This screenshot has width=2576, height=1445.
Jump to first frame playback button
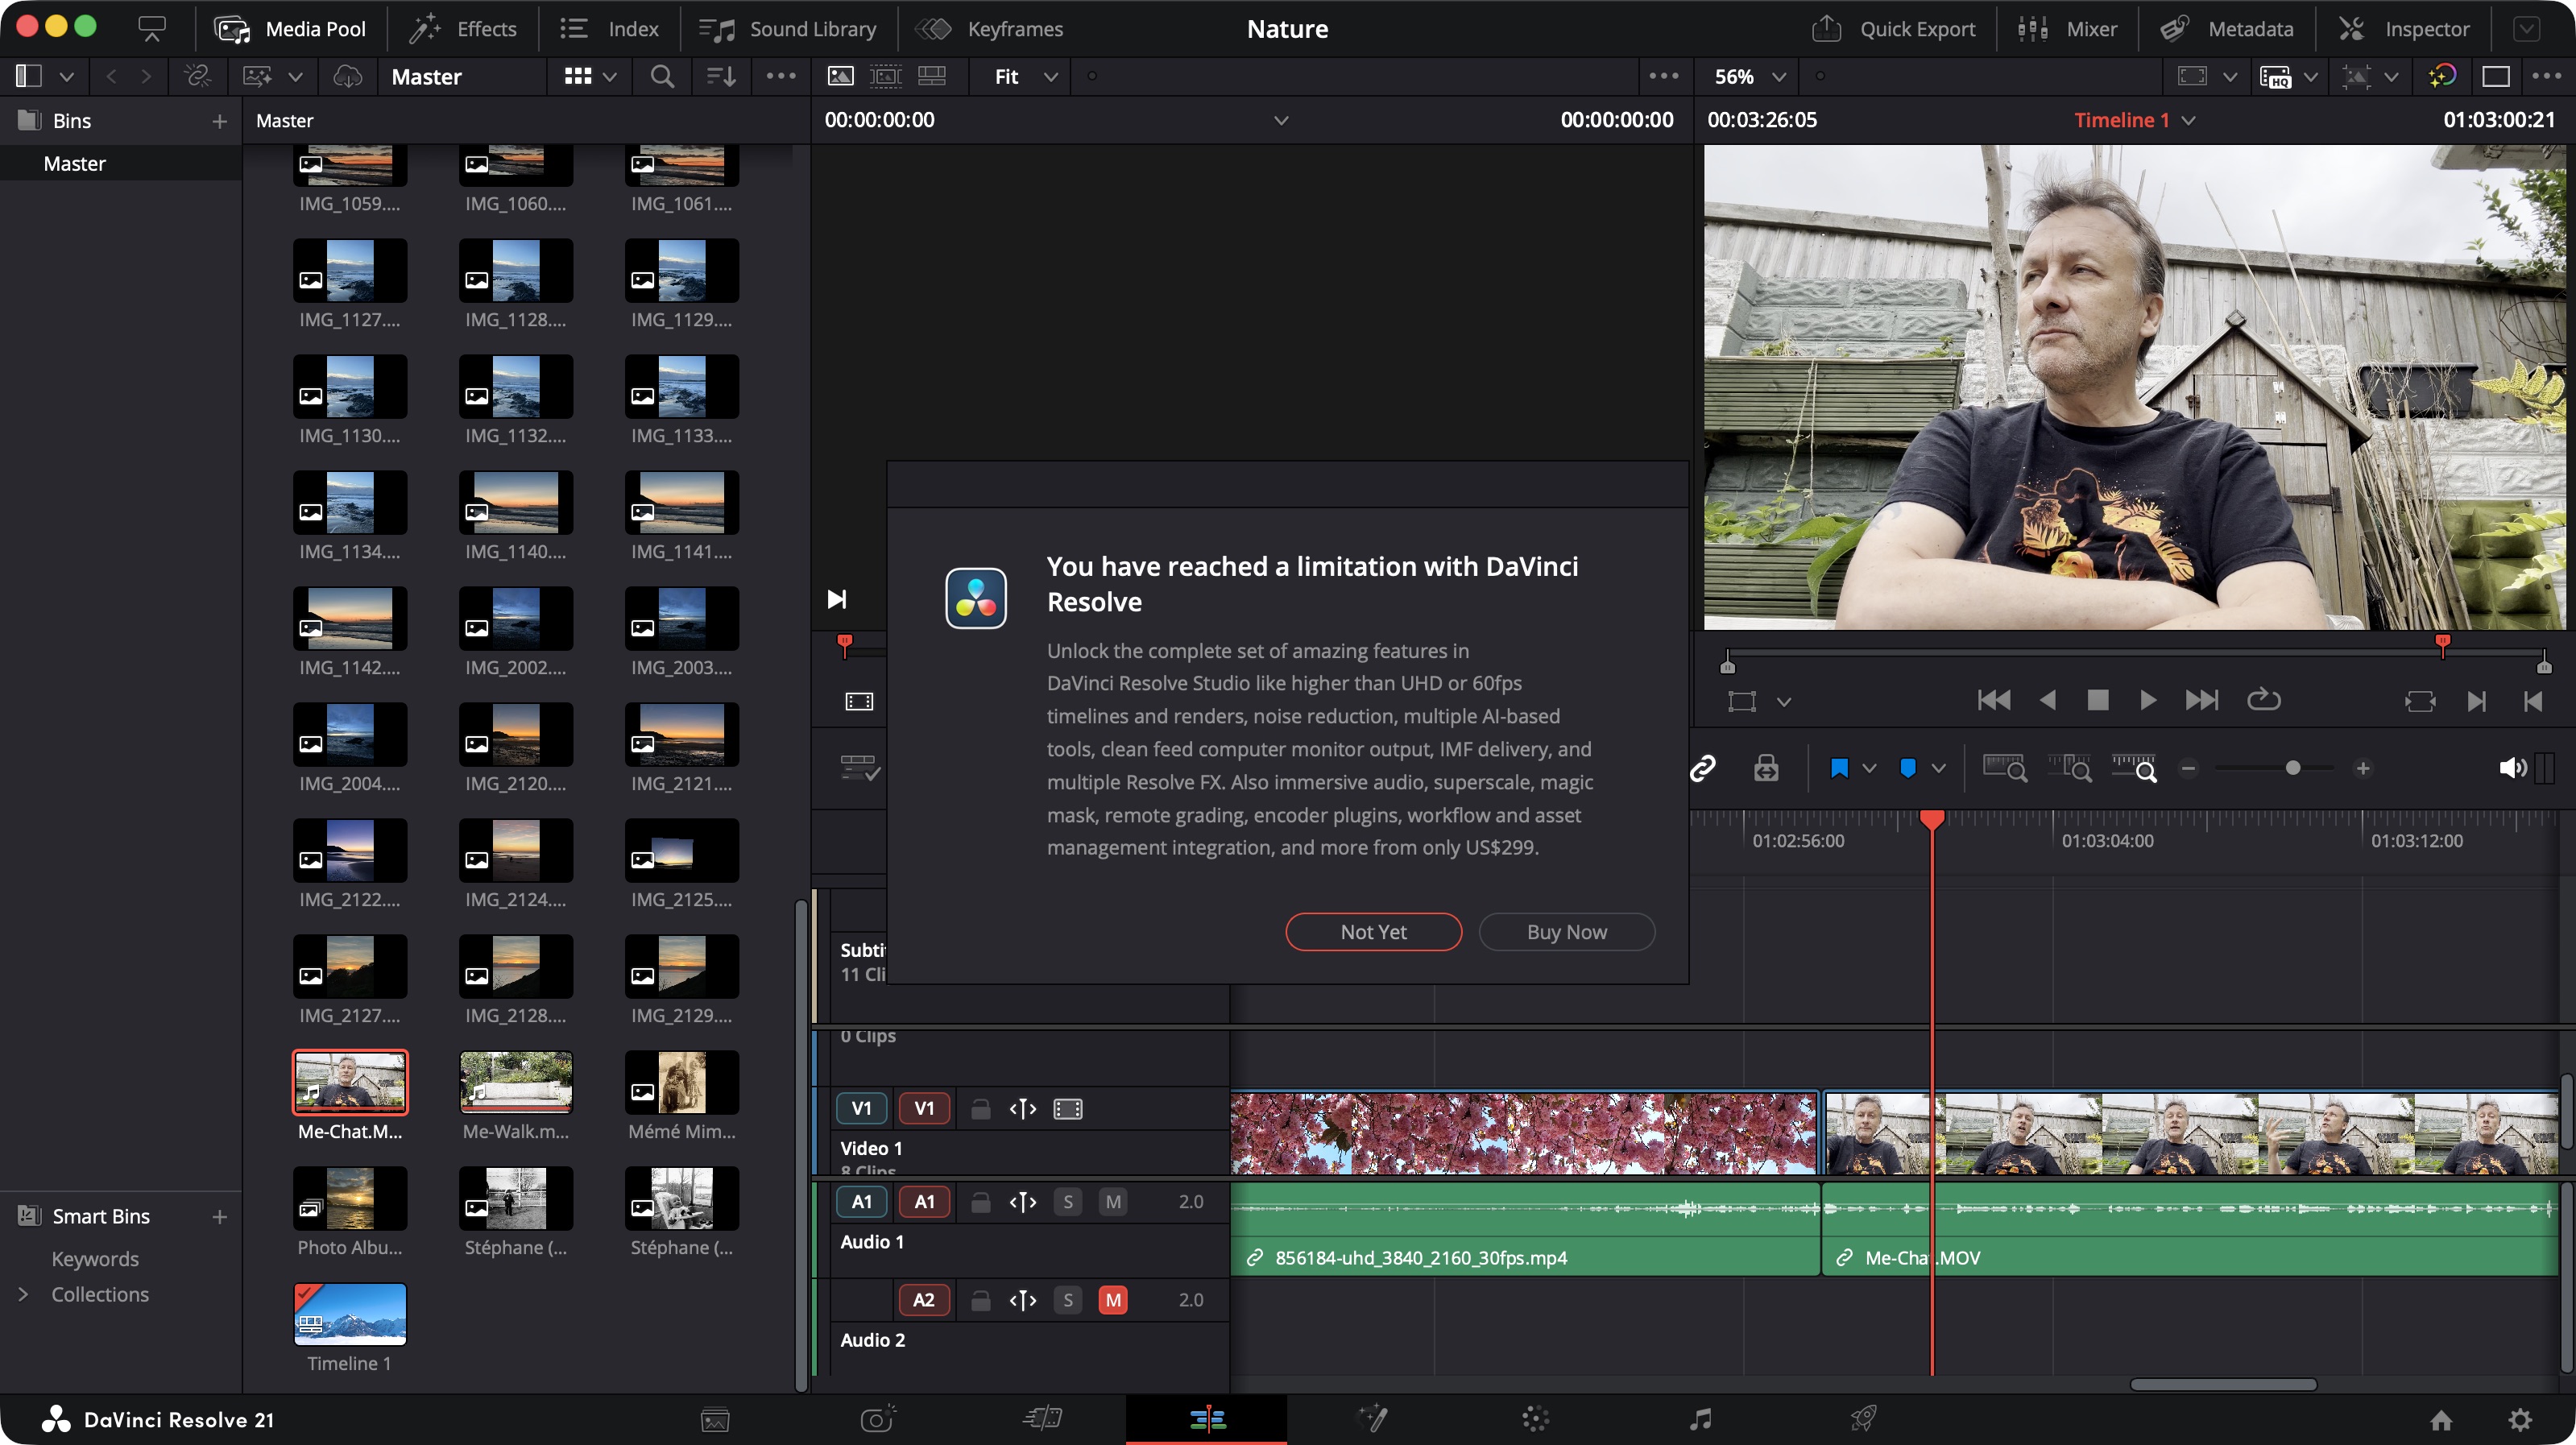click(1993, 700)
